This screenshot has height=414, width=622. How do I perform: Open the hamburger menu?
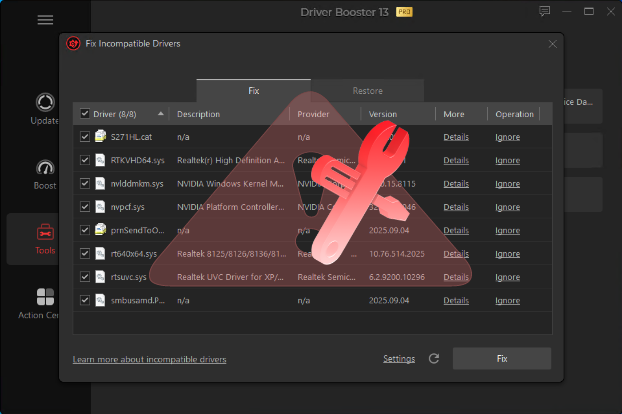point(45,20)
